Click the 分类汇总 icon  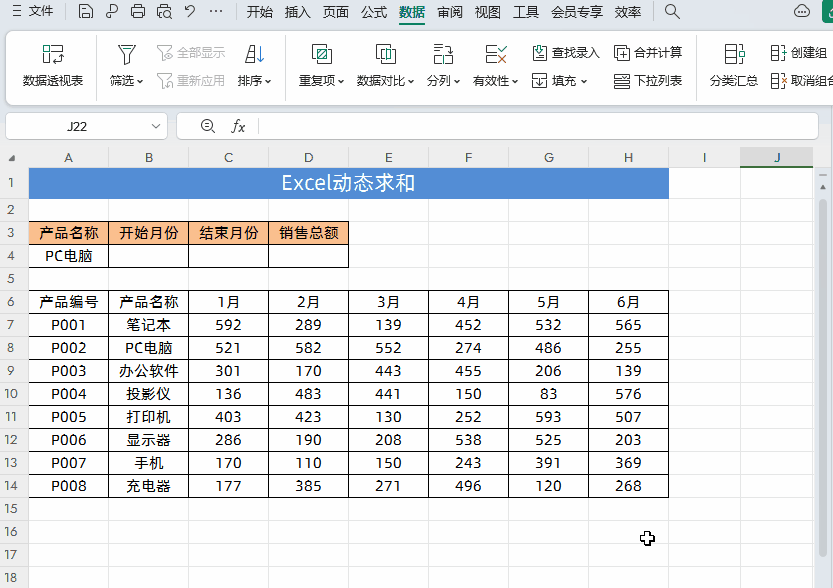tap(734, 54)
